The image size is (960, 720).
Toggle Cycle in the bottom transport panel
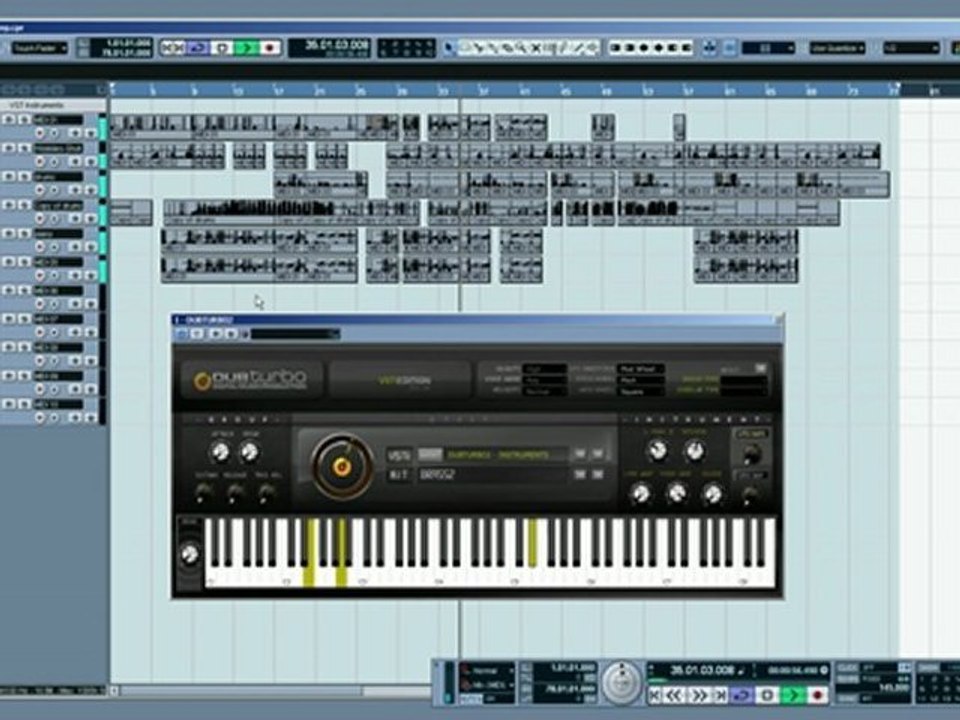(742, 695)
